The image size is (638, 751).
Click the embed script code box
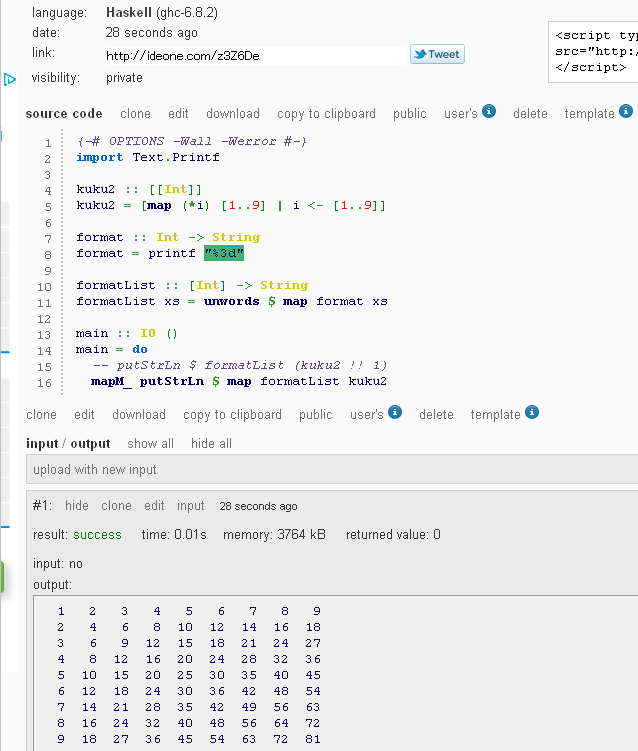tap(593, 52)
